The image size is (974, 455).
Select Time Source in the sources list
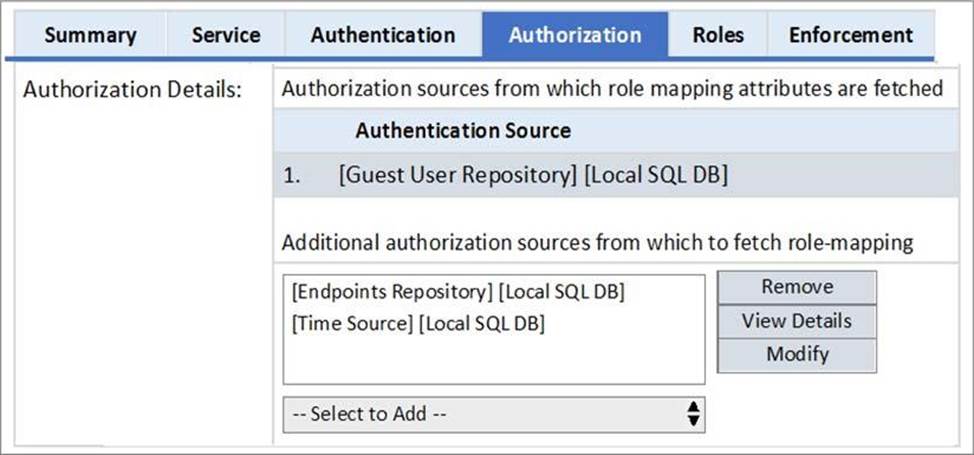(x=417, y=324)
